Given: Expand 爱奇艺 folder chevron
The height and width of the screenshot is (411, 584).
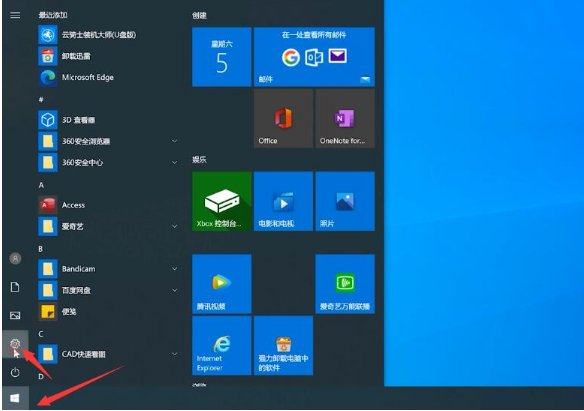Looking at the screenshot, I should click(x=174, y=226).
